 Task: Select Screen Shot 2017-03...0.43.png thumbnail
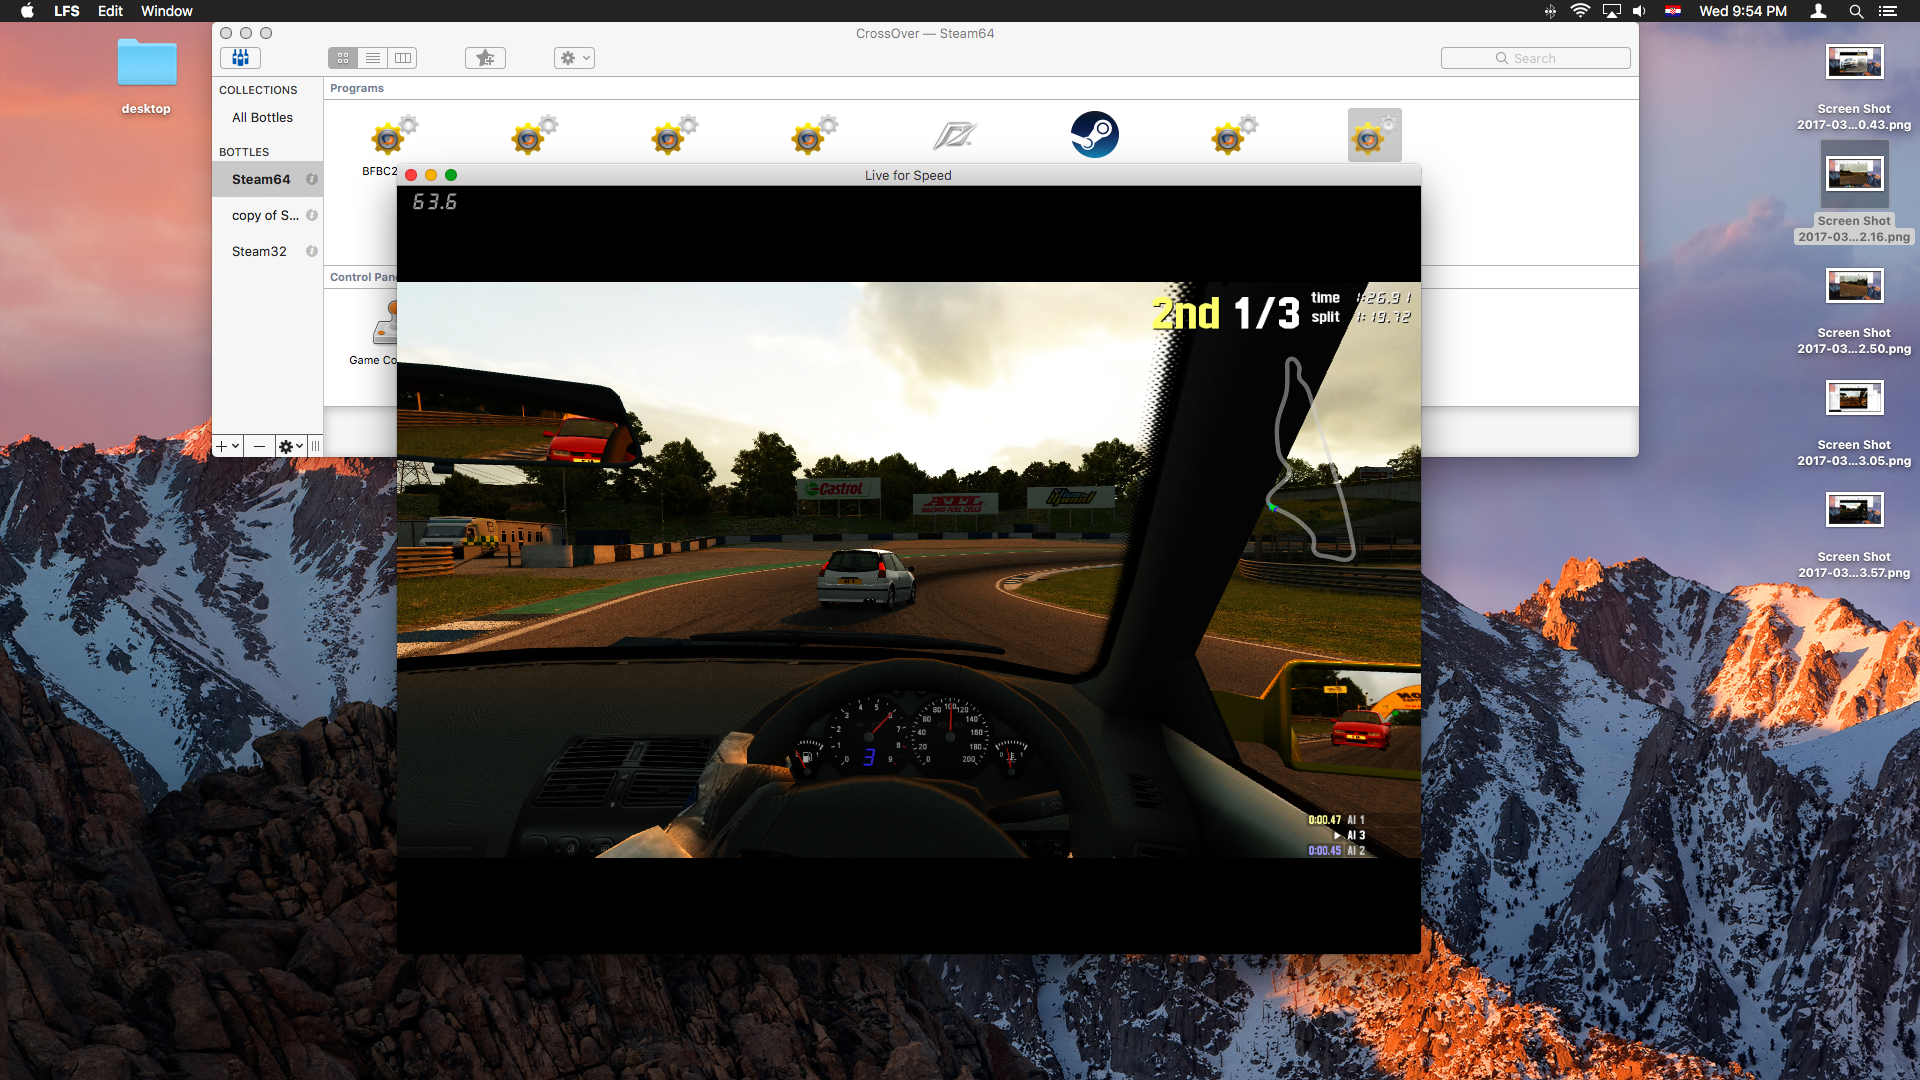click(1854, 62)
